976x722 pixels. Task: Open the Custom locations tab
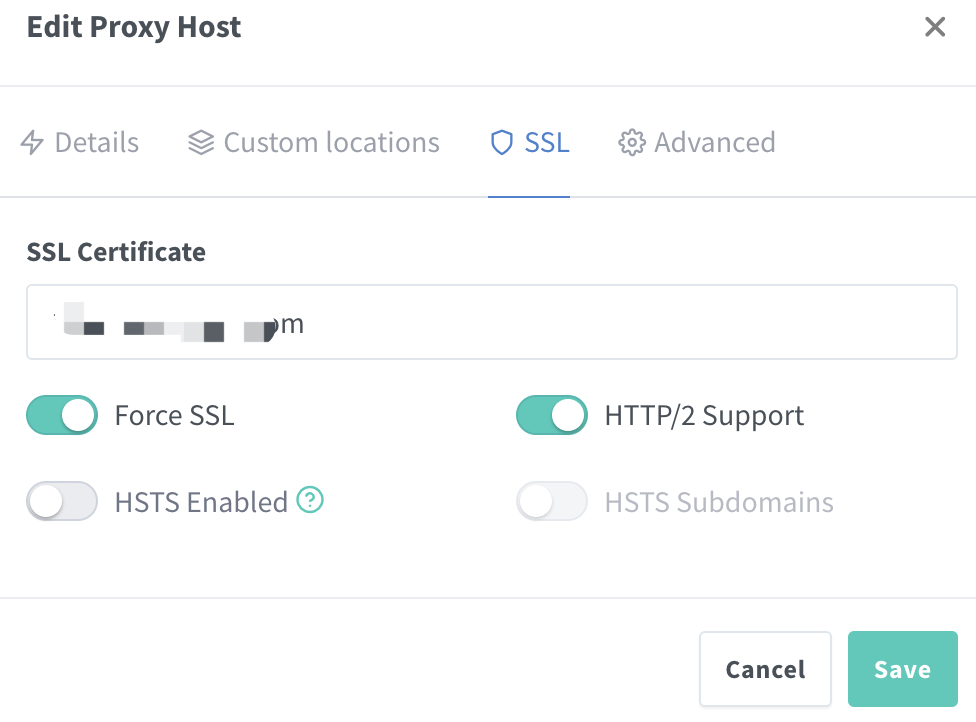314,143
